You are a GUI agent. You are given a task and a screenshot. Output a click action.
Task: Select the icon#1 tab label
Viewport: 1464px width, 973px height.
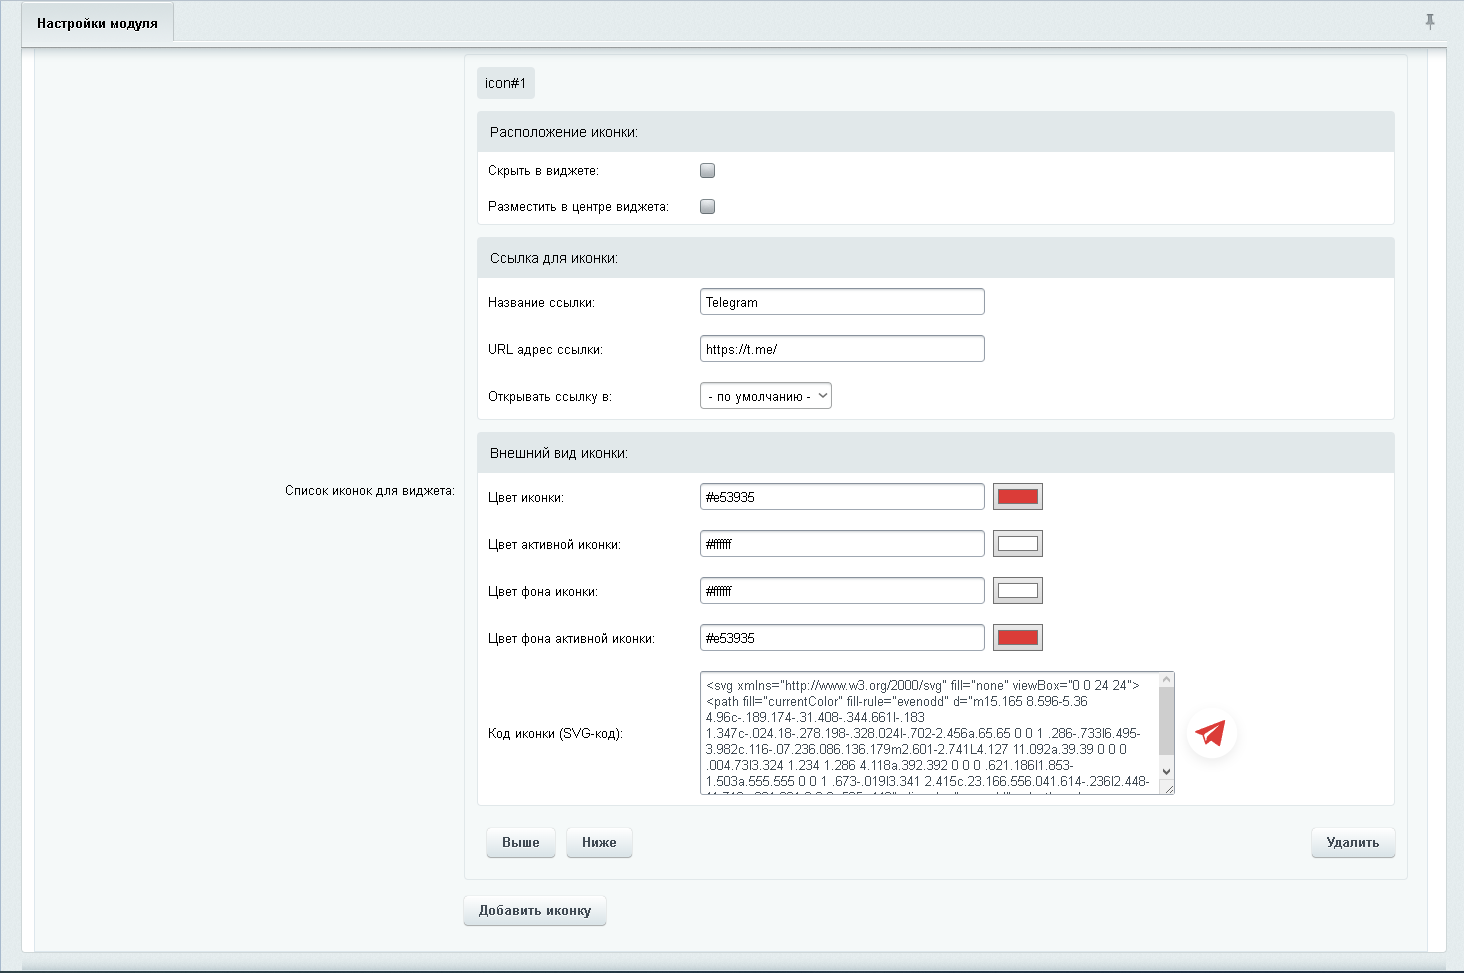[x=505, y=83]
